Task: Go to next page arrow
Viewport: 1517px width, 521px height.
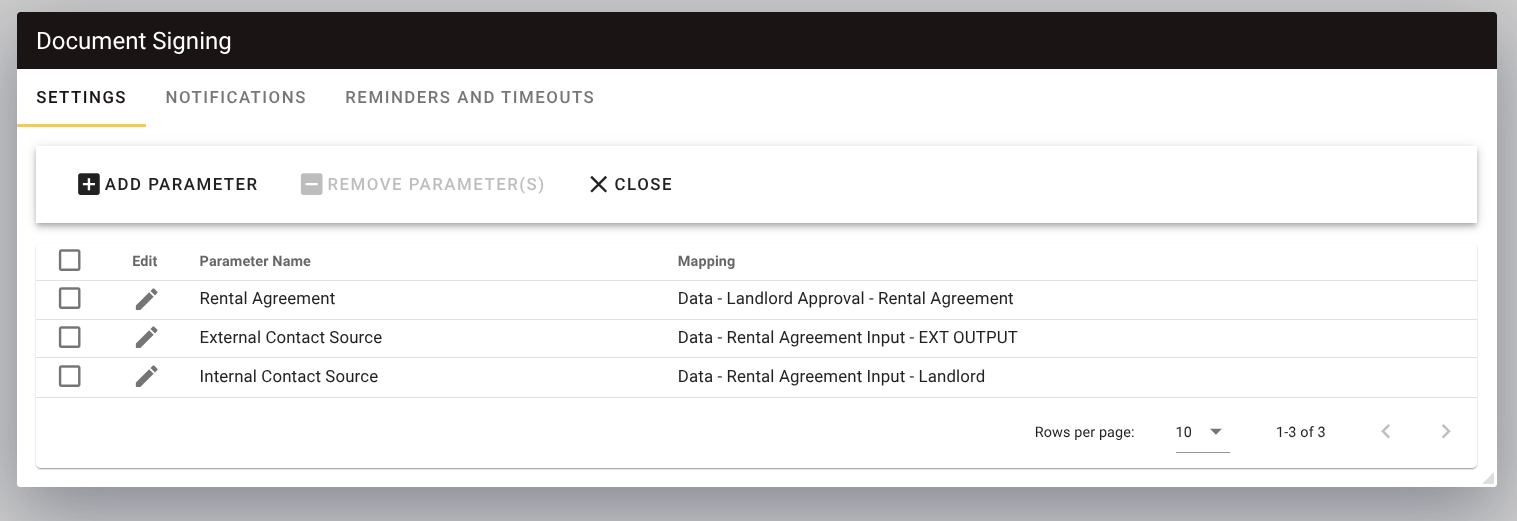Action: pos(1446,432)
